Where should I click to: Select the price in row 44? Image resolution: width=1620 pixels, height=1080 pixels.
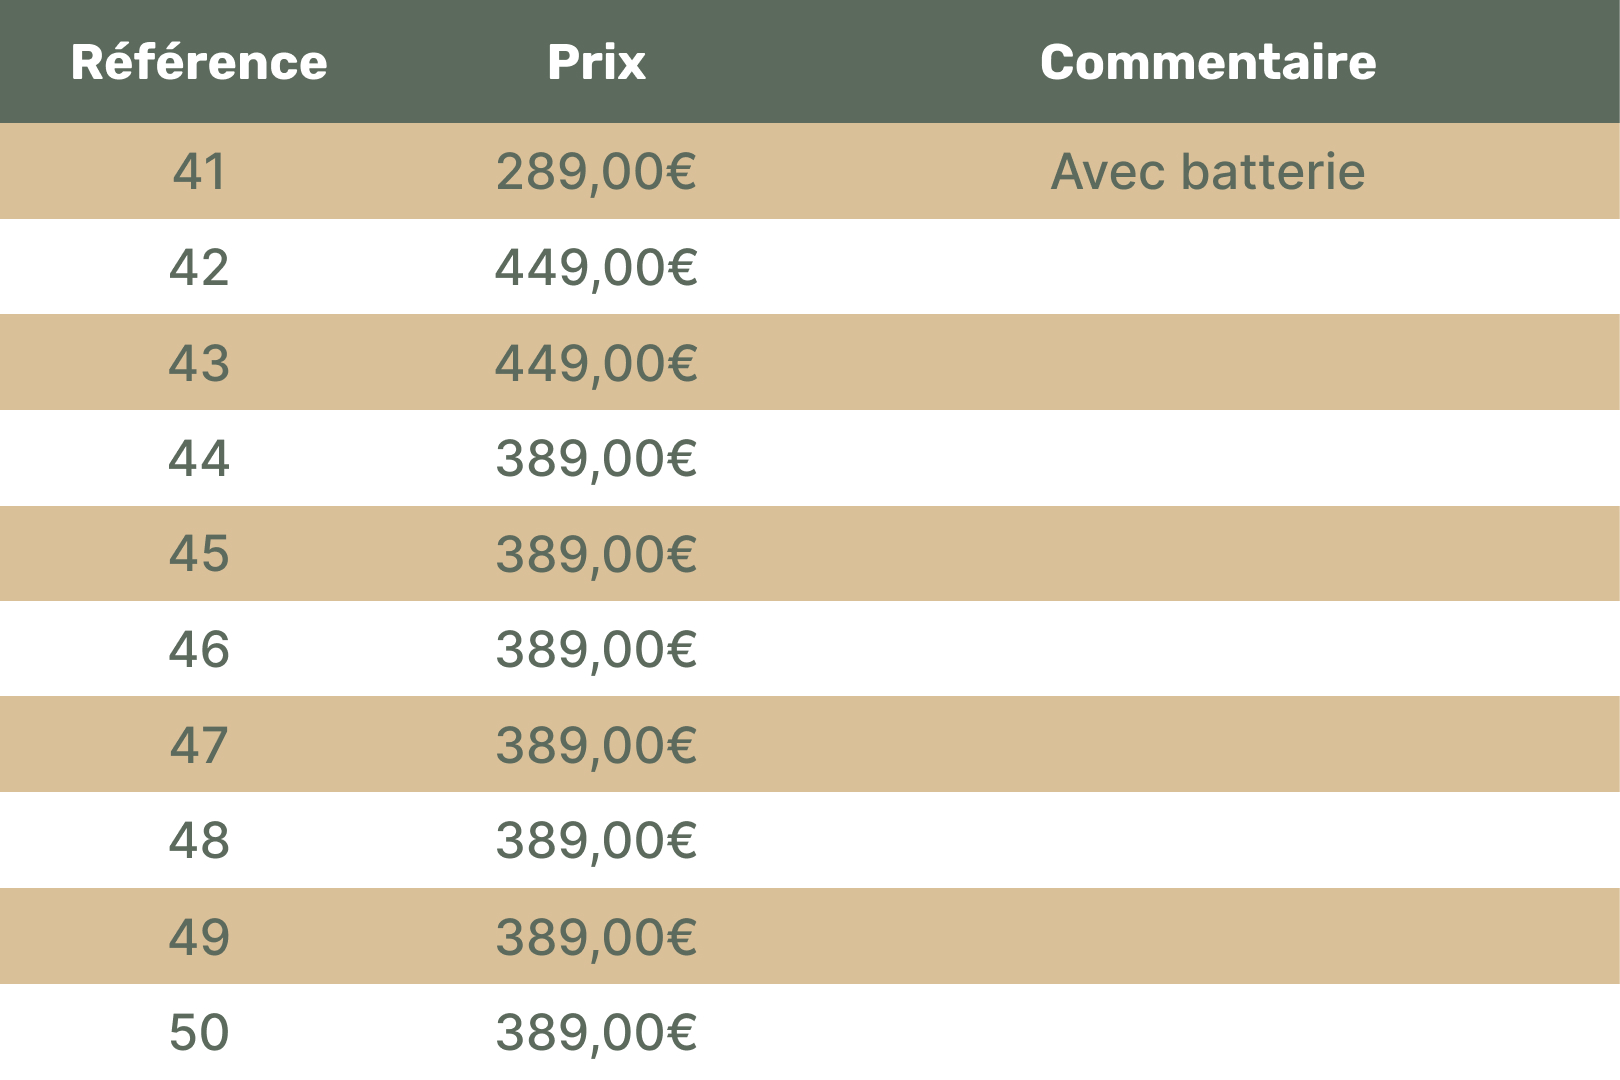(x=596, y=458)
